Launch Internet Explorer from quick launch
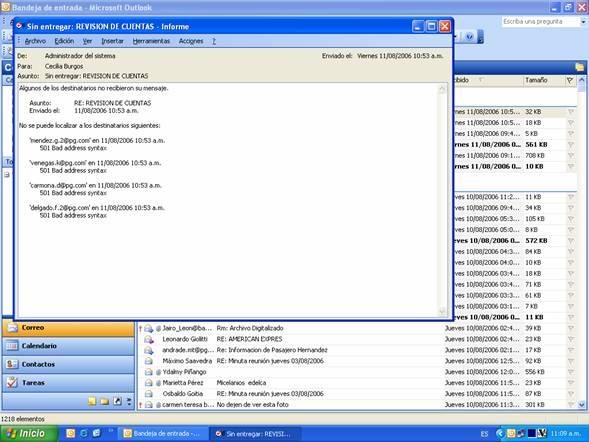 click(84, 434)
